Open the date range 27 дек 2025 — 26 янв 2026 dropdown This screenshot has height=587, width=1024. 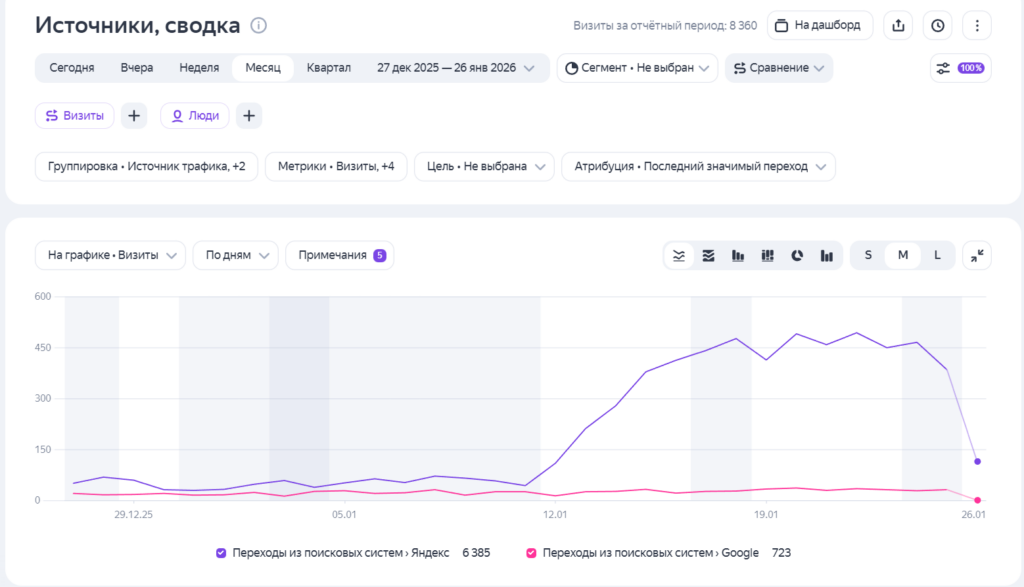(x=456, y=68)
